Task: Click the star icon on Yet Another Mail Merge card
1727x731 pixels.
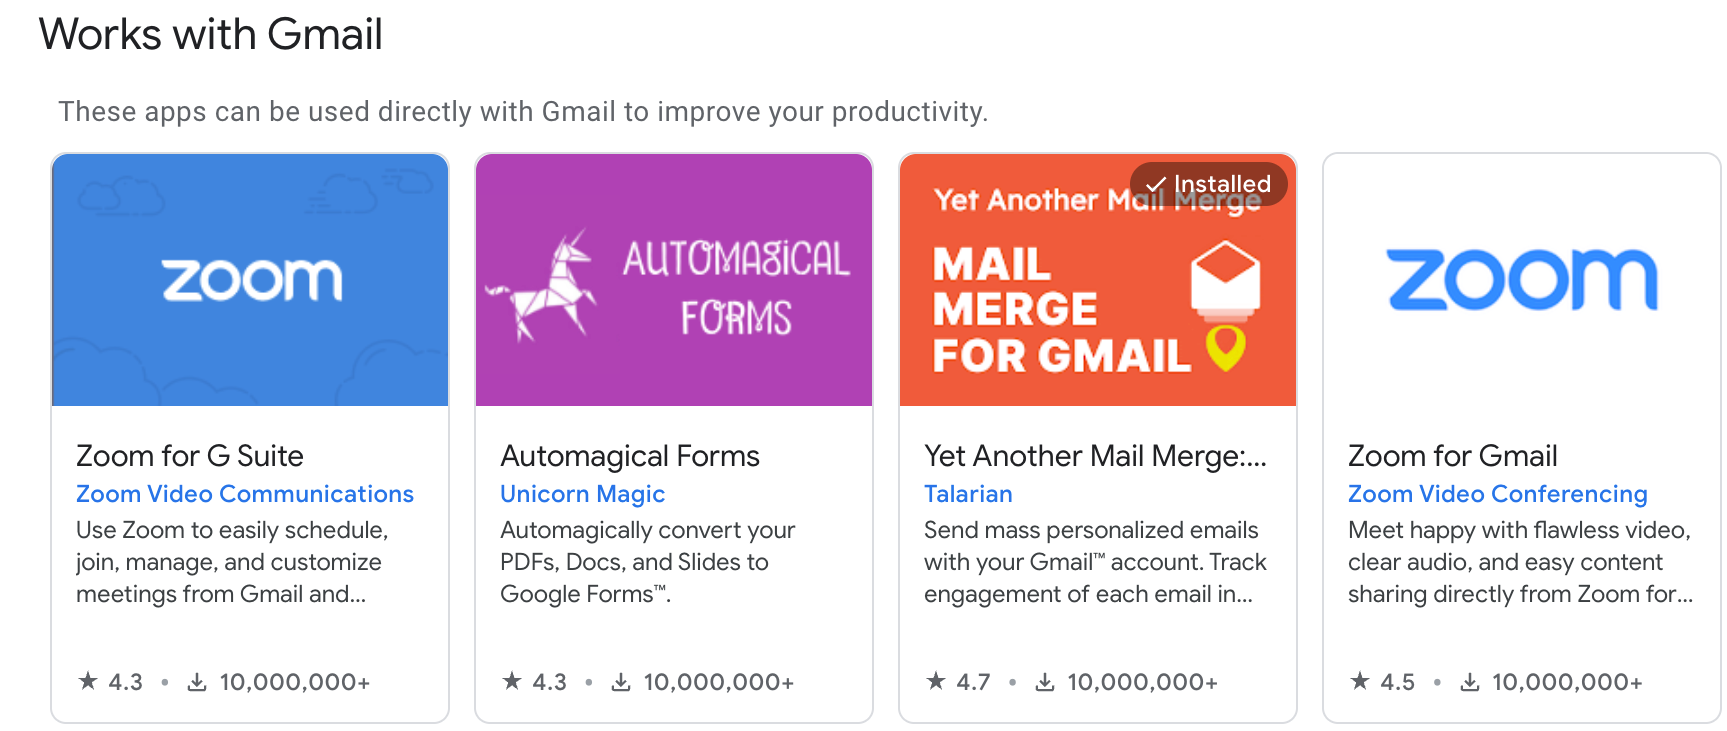Action: pos(936,681)
